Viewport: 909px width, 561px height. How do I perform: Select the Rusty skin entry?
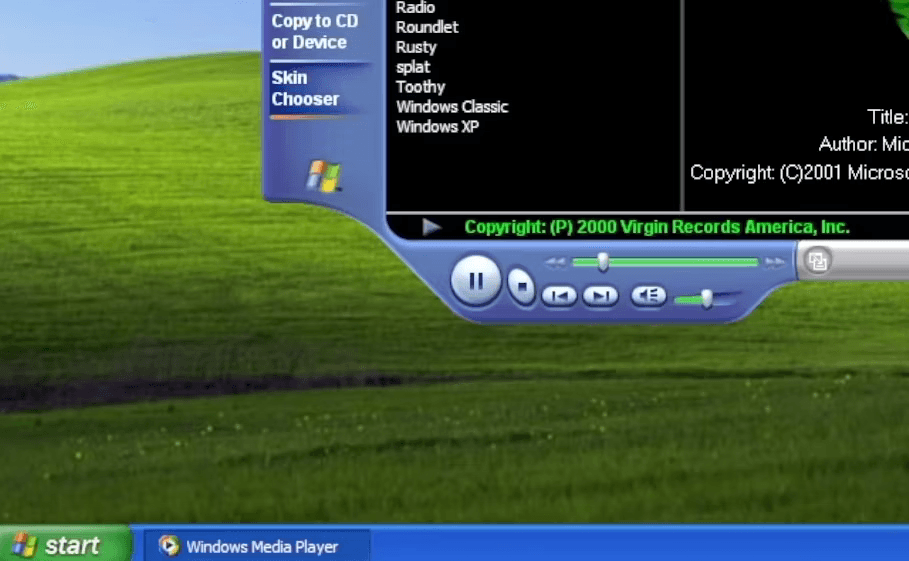[416, 47]
